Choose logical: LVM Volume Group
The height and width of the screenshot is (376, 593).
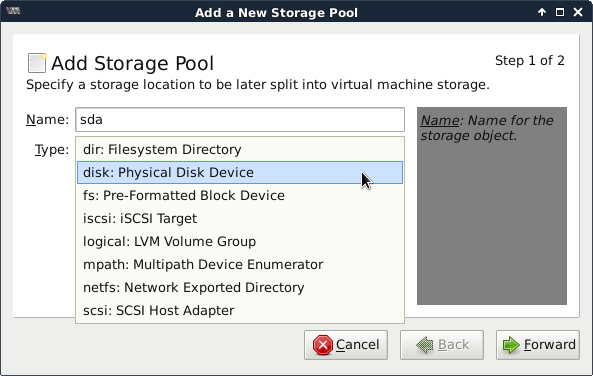click(x=240, y=242)
